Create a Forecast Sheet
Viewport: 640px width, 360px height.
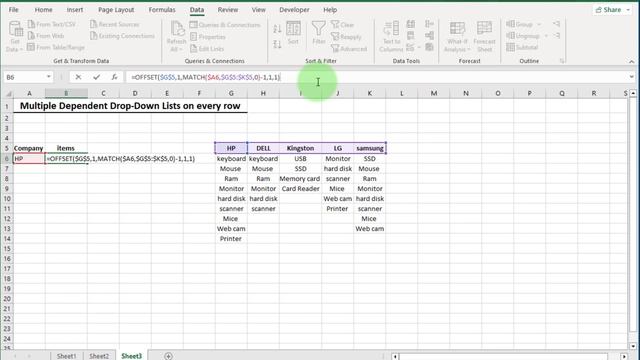pos(484,37)
